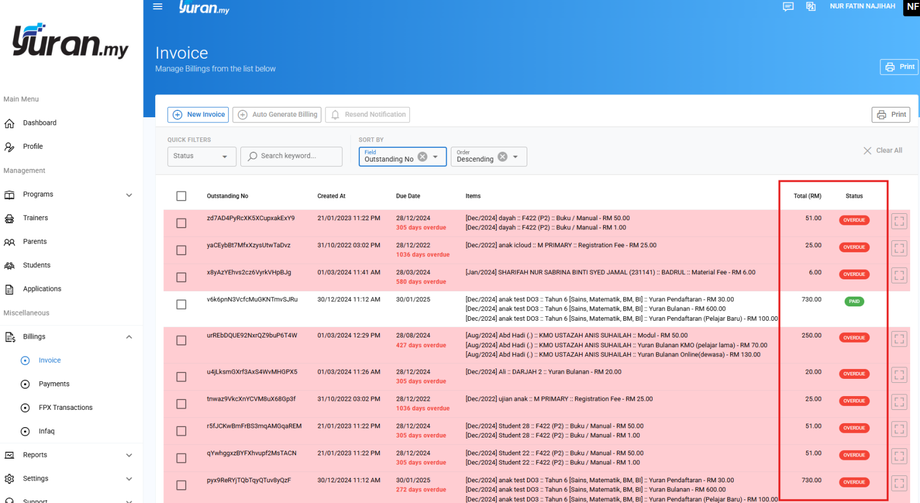Open Dashboard from the sidebar
Screen dimensions: 920x503
[40, 123]
